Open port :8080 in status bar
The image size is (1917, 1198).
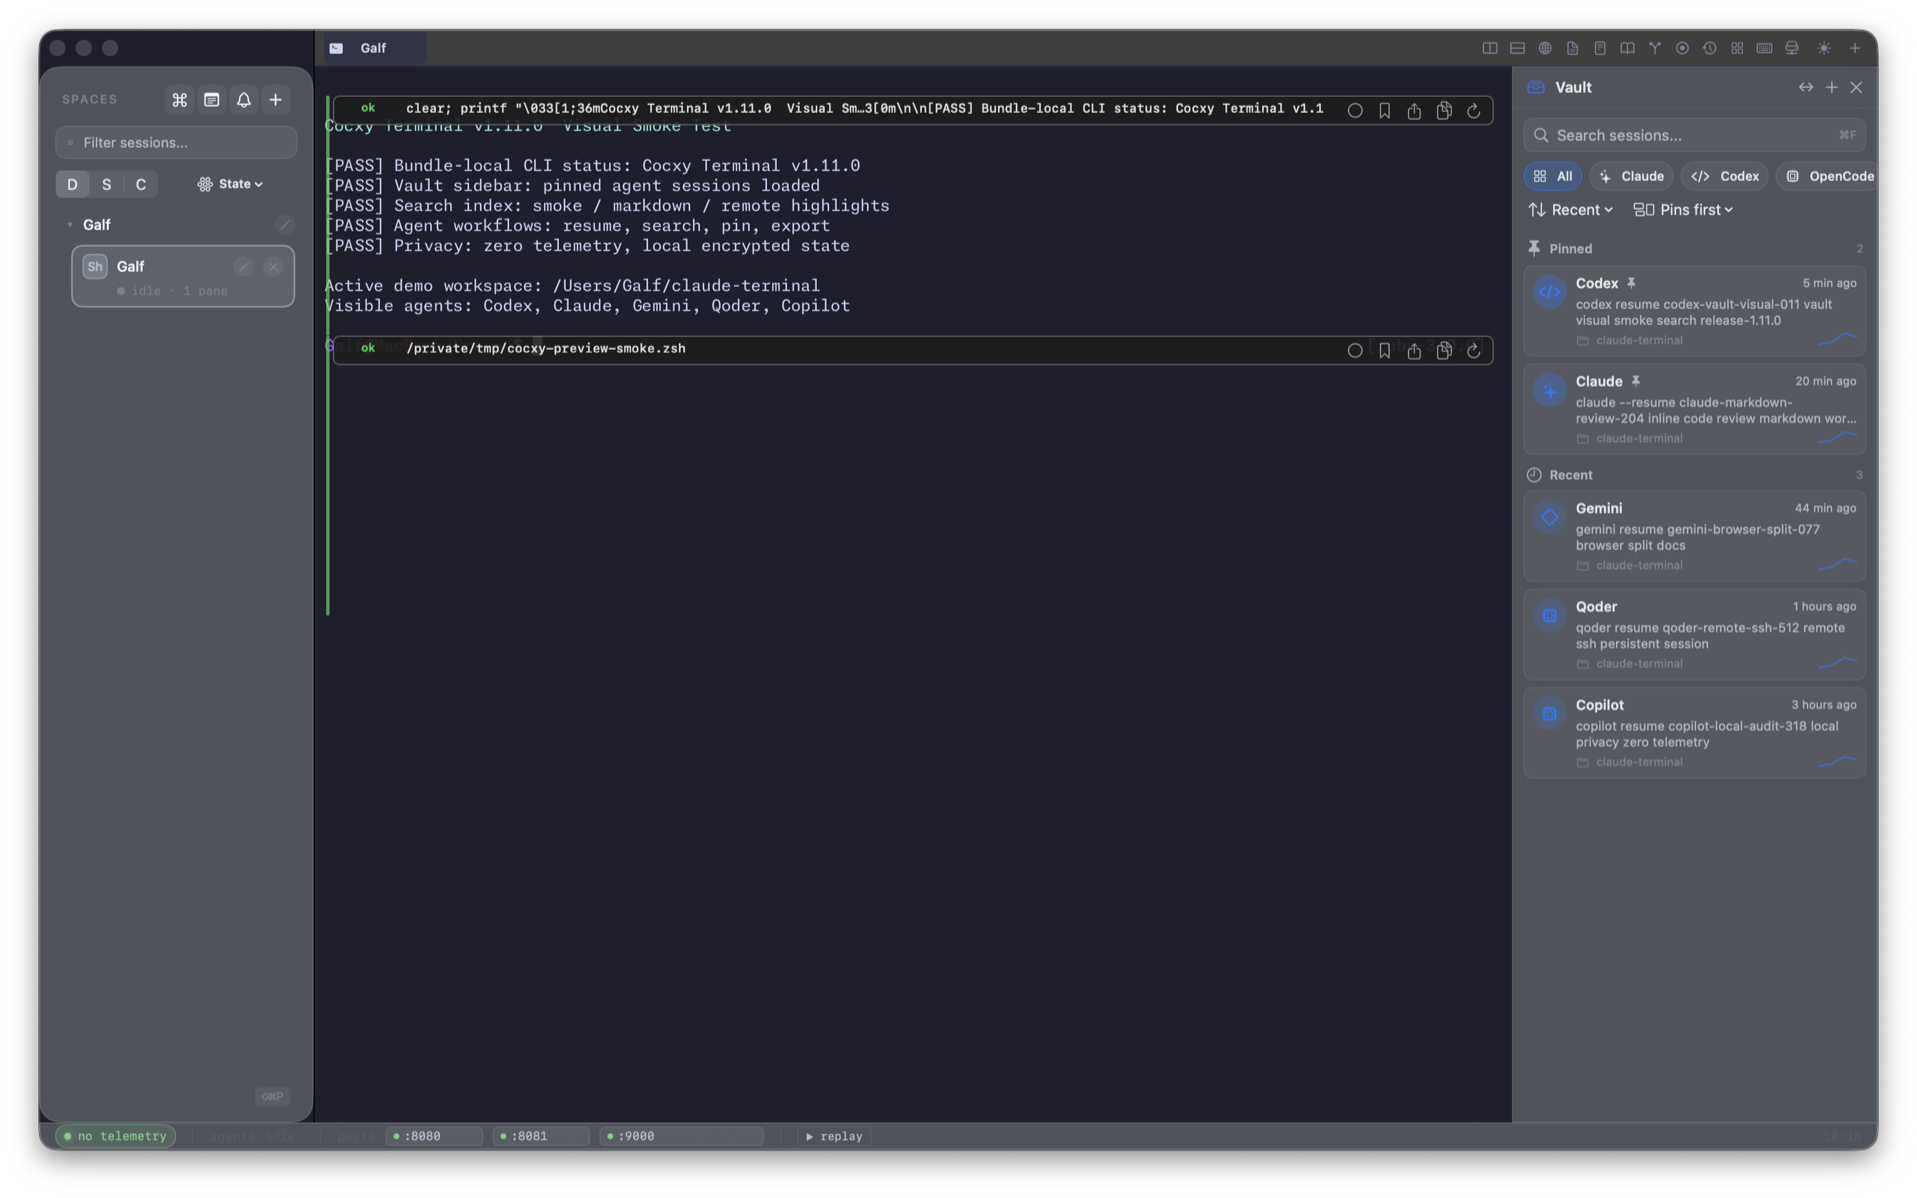pyautogui.click(x=434, y=1137)
